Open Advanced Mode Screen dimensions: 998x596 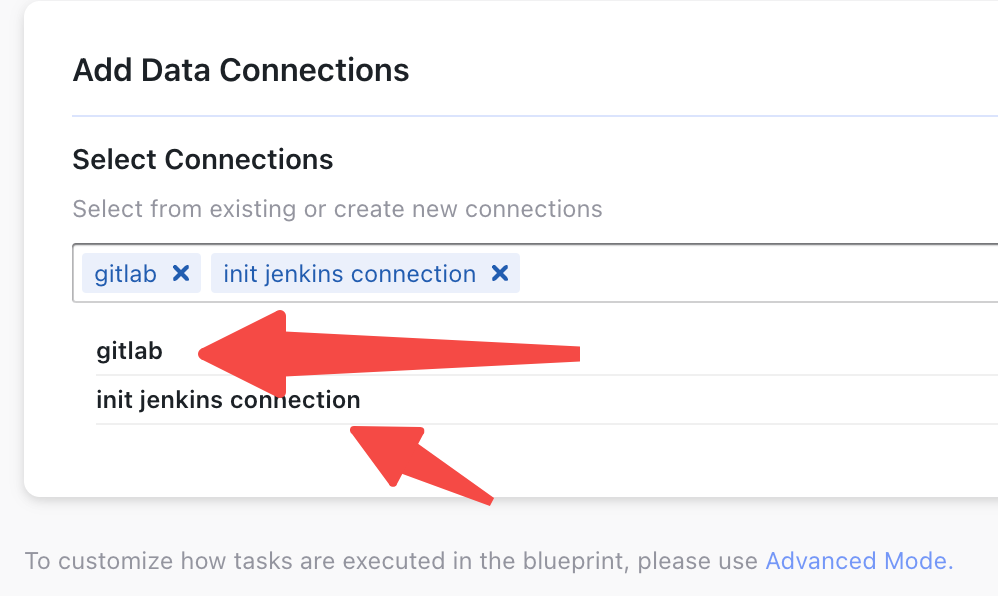(x=856, y=561)
